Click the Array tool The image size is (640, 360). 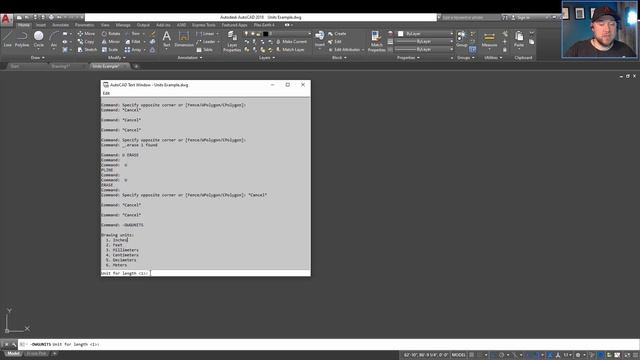pyautogui.click(x=133, y=50)
